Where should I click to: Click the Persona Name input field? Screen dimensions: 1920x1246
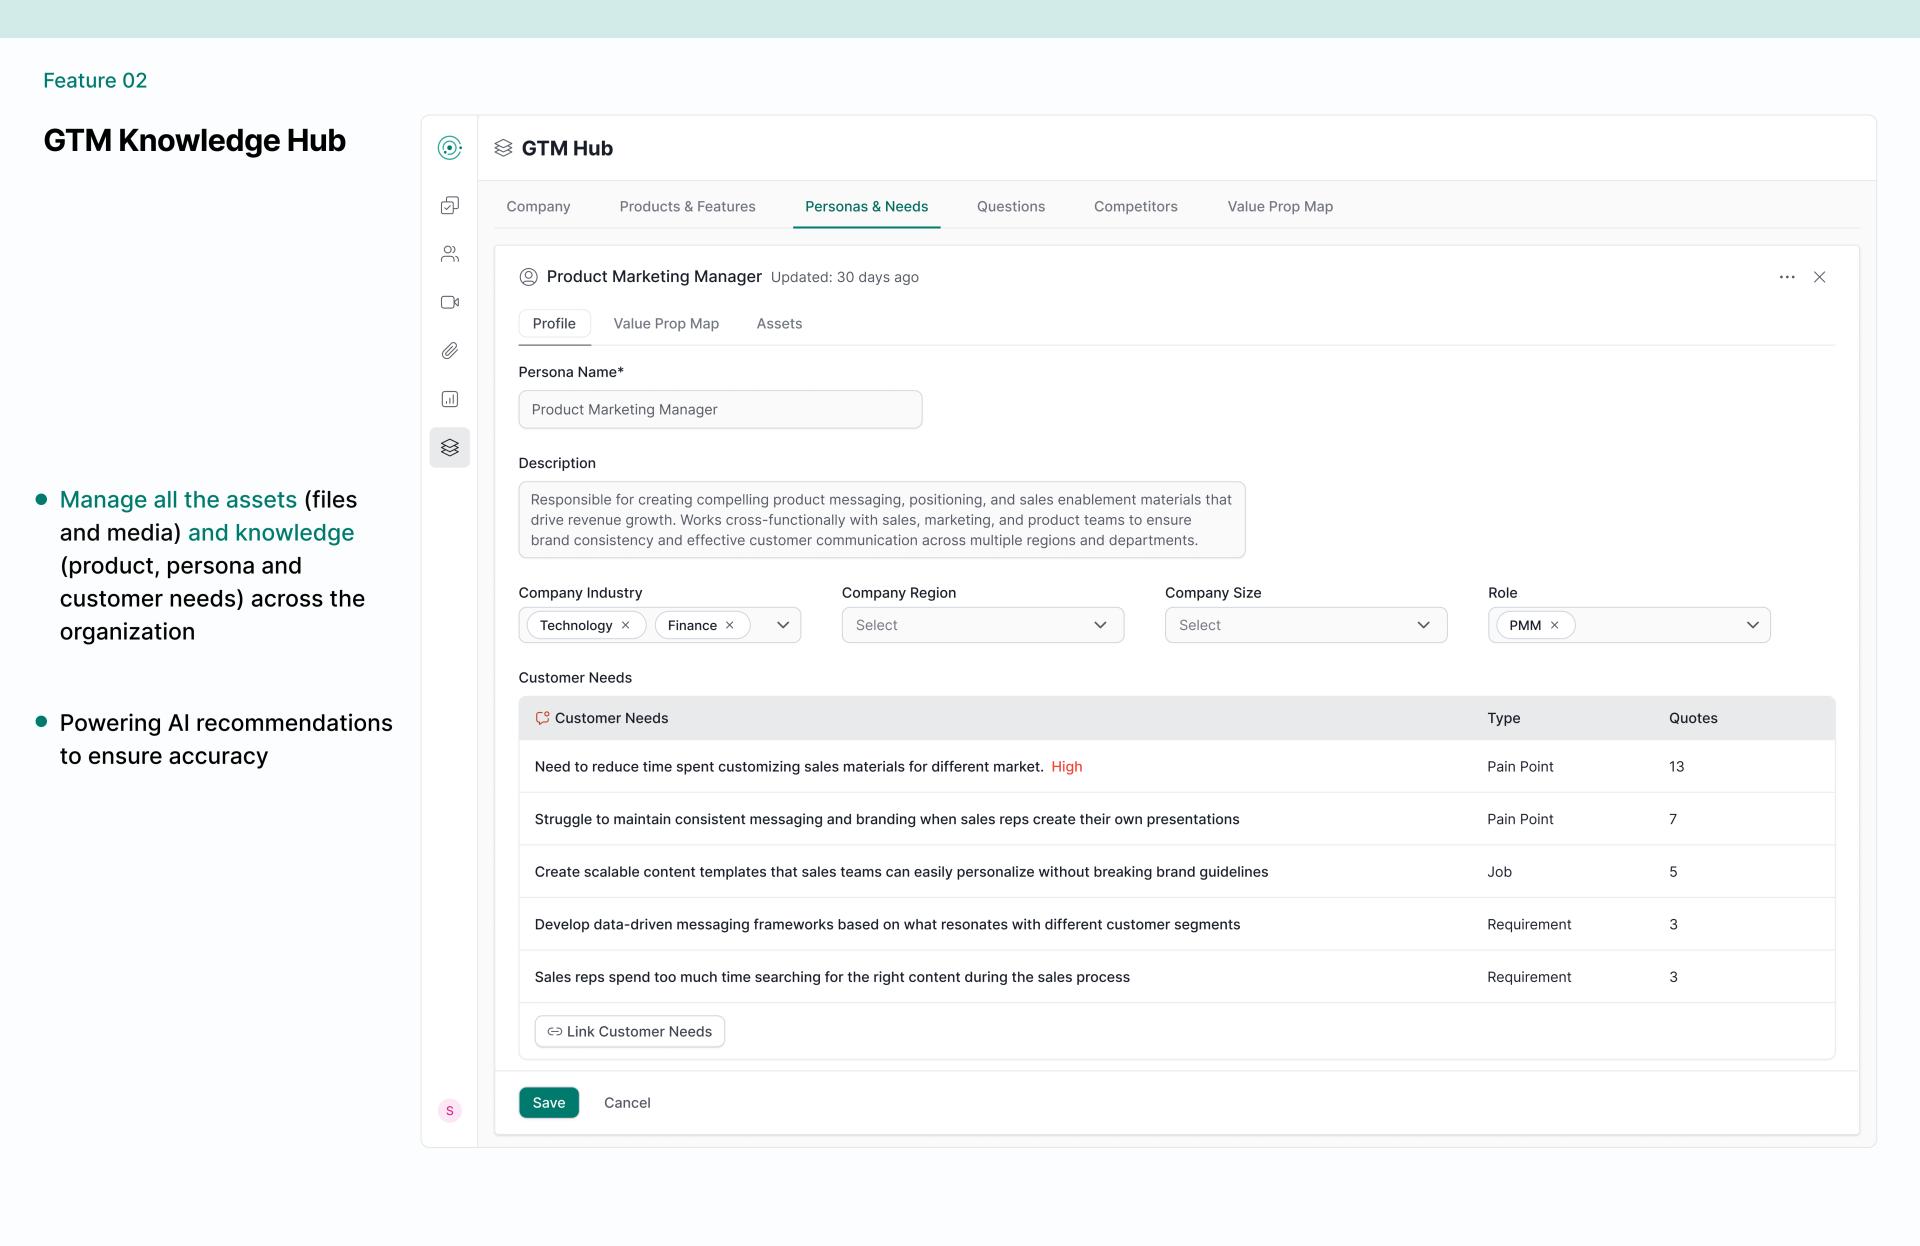tap(720, 409)
